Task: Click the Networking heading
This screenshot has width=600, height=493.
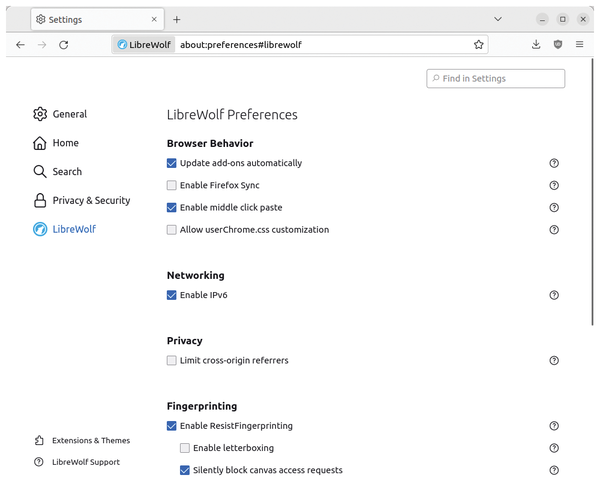Action: coord(196,276)
